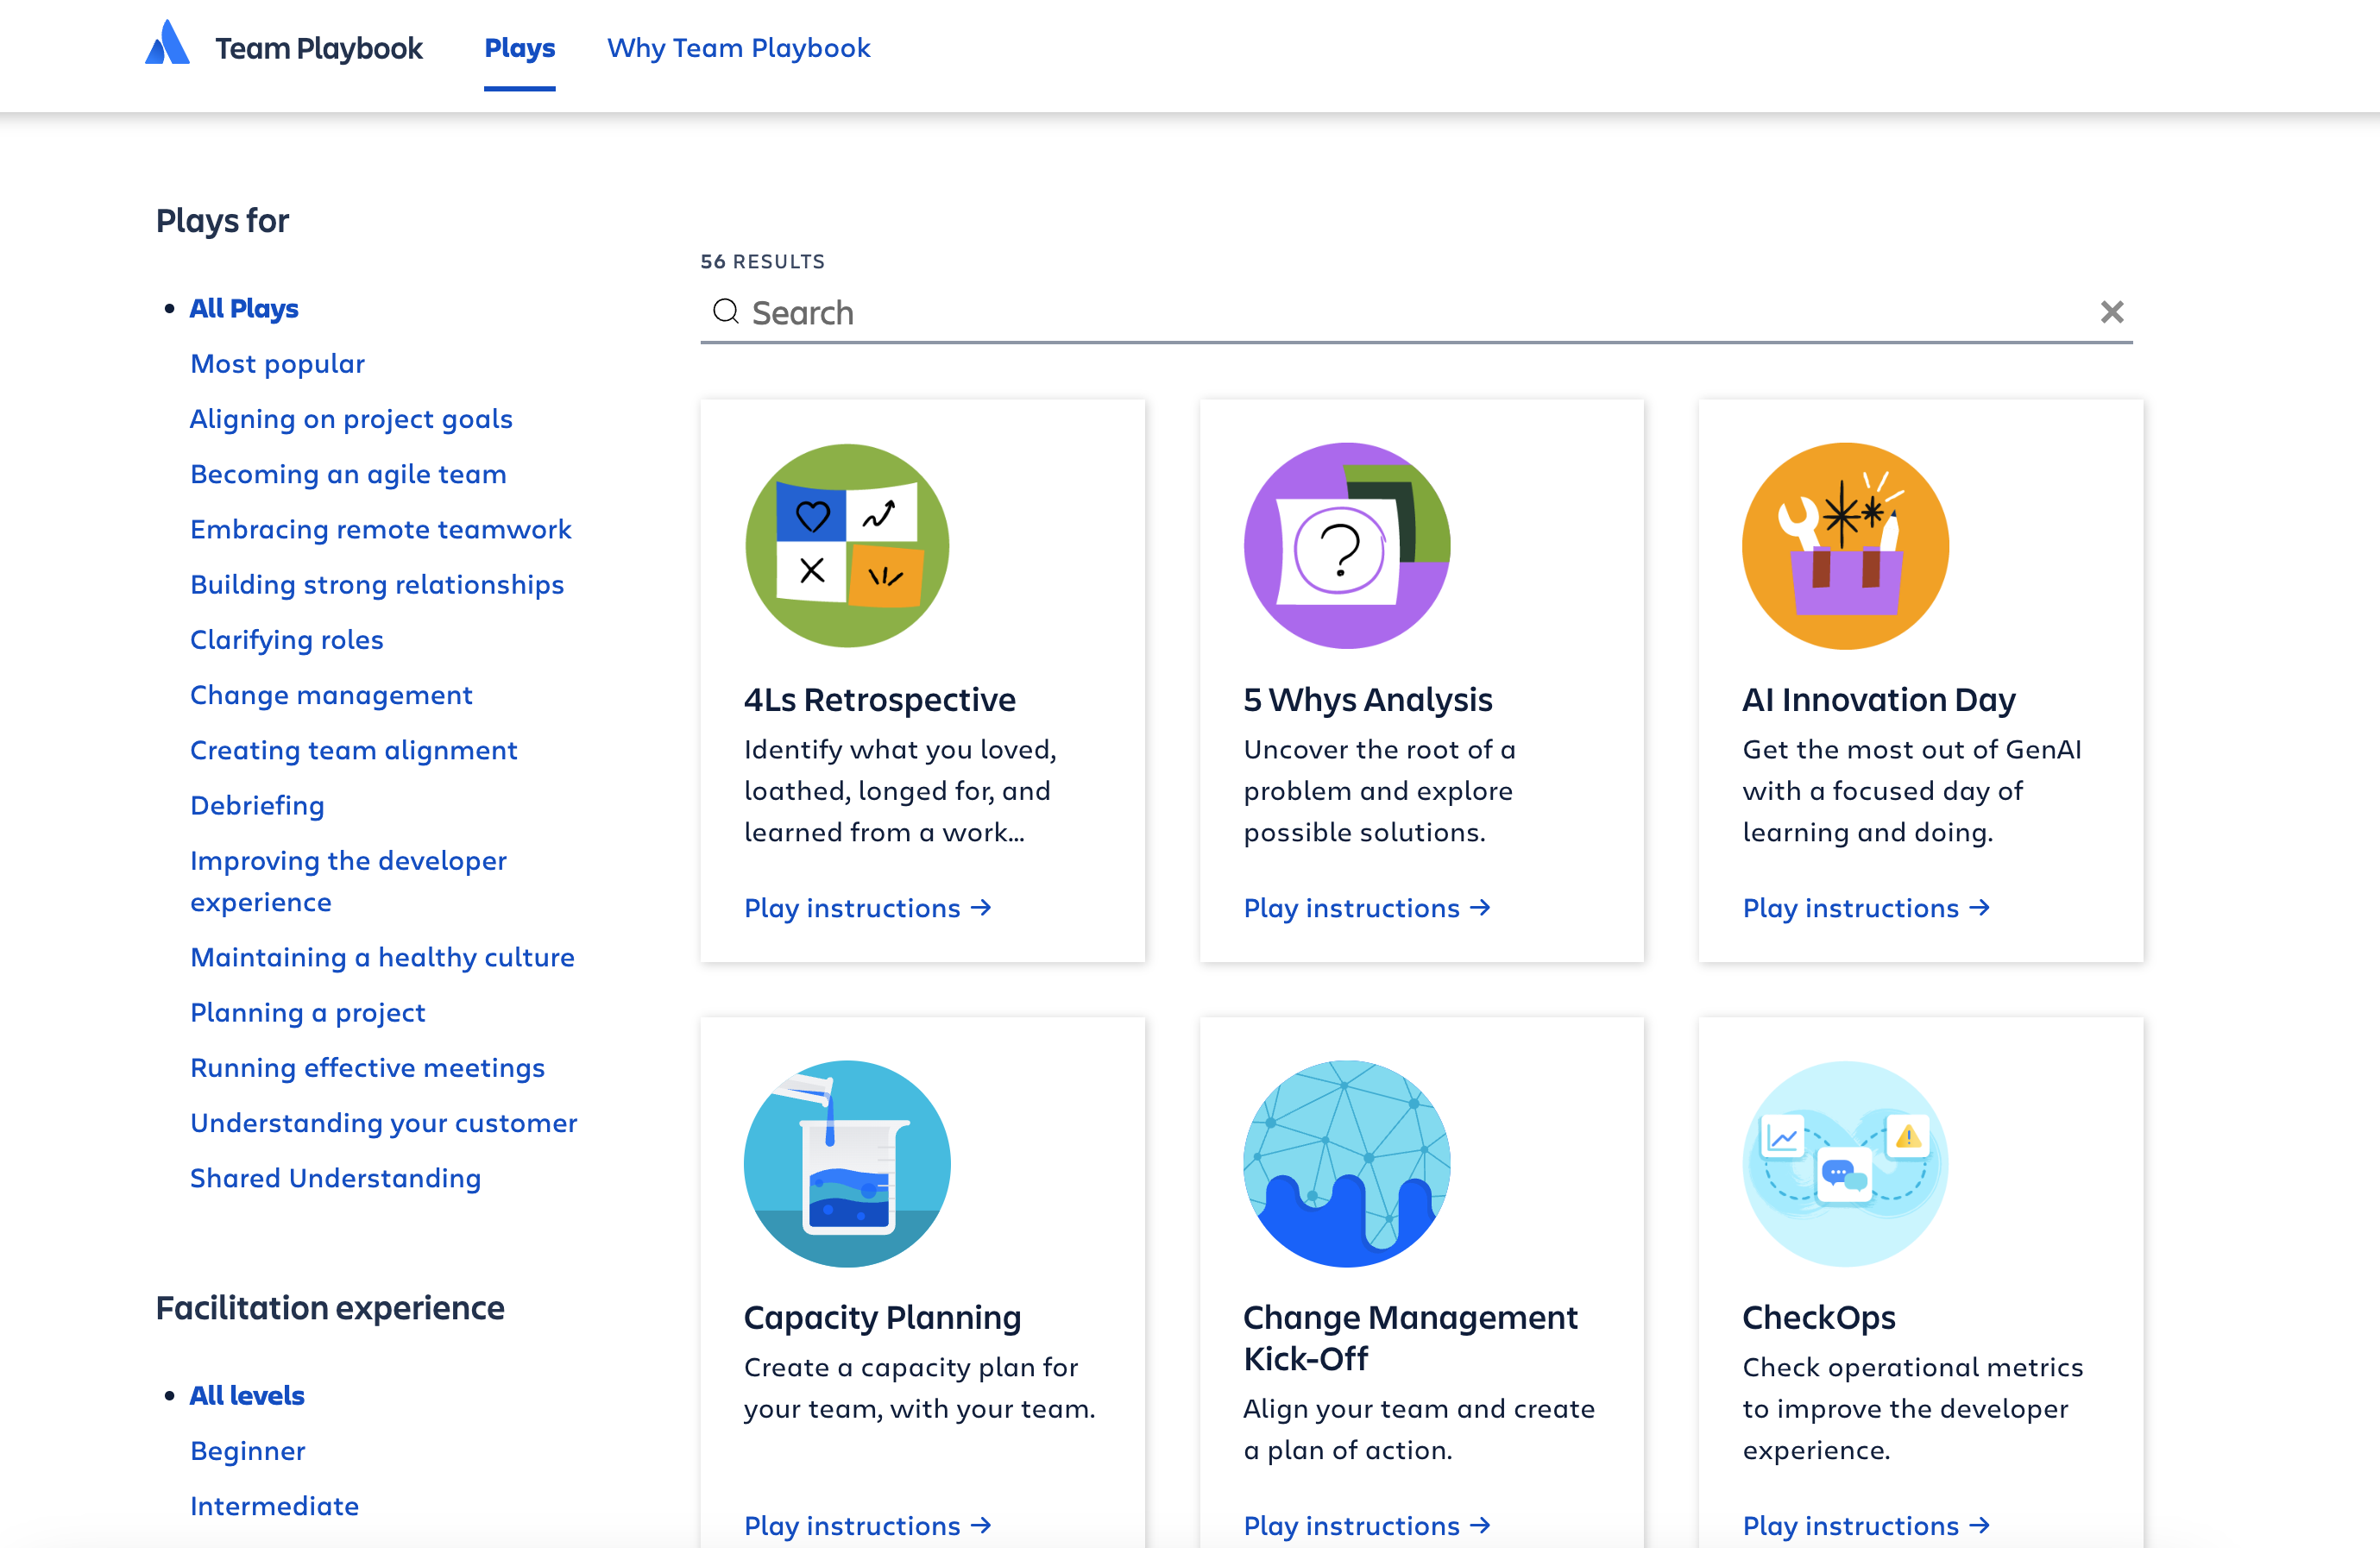Filter plays by Most popular
This screenshot has width=2380, height=1548.
277,364
